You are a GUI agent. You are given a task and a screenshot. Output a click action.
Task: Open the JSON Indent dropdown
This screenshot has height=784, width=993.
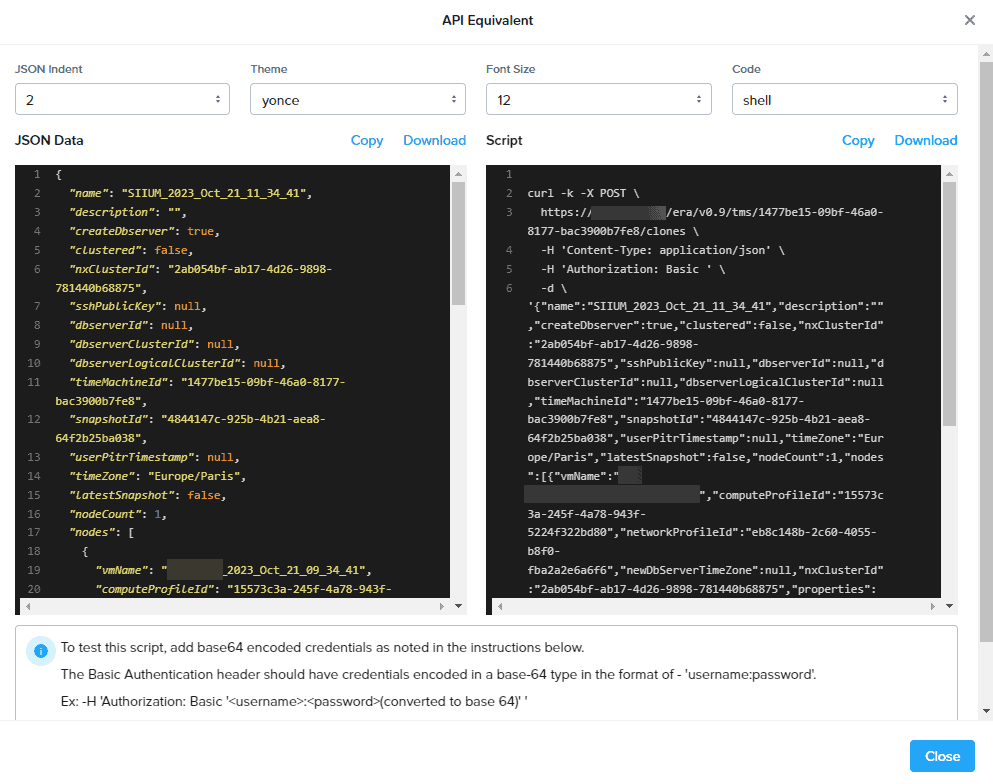[x=122, y=100]
